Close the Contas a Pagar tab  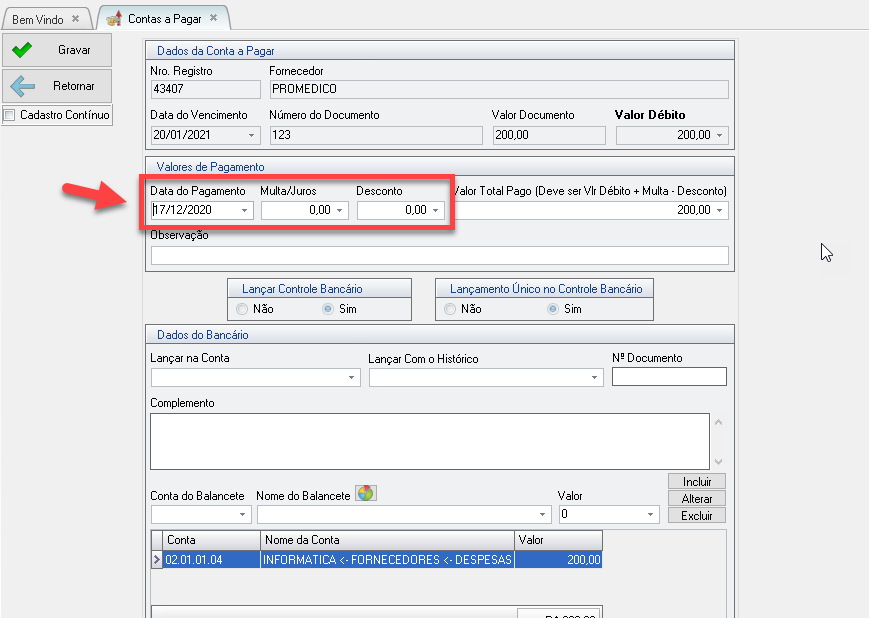[x=213, y=18]
